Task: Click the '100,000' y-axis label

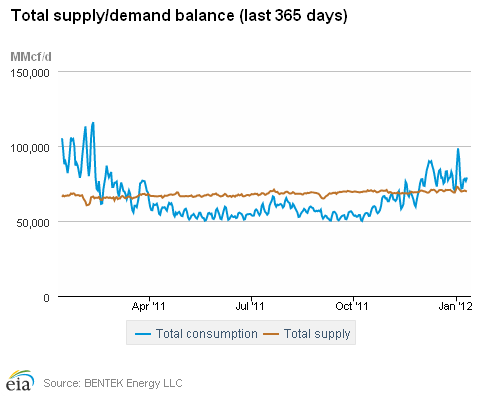Action: pos(30,148)
